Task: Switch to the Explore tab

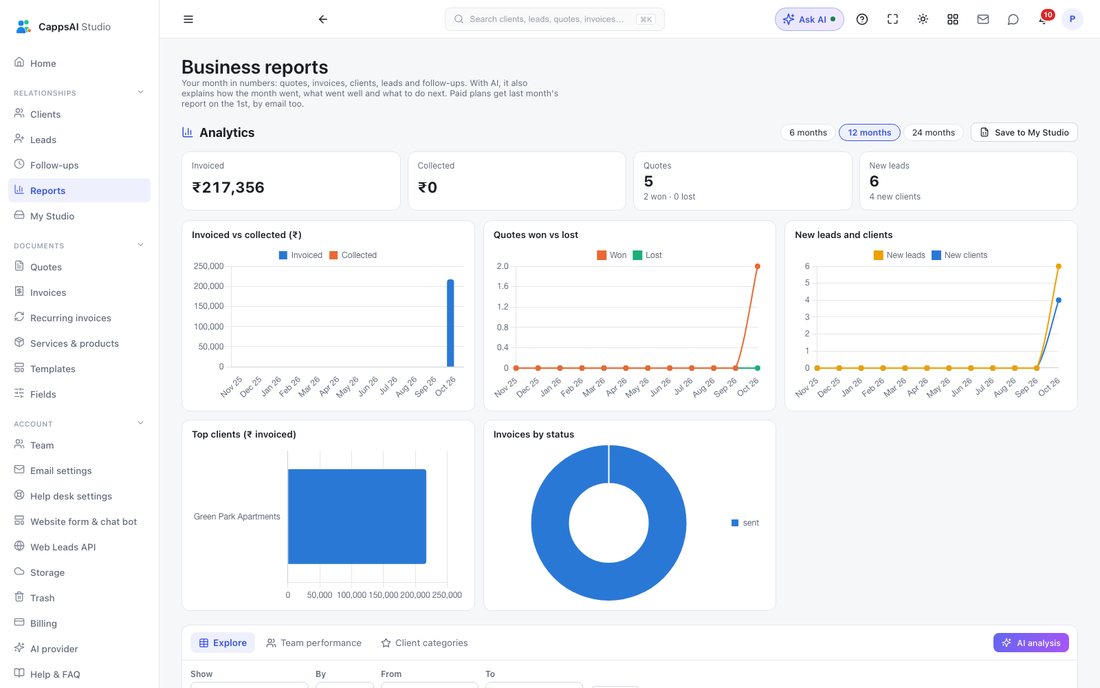Action: tap(223, 643)
